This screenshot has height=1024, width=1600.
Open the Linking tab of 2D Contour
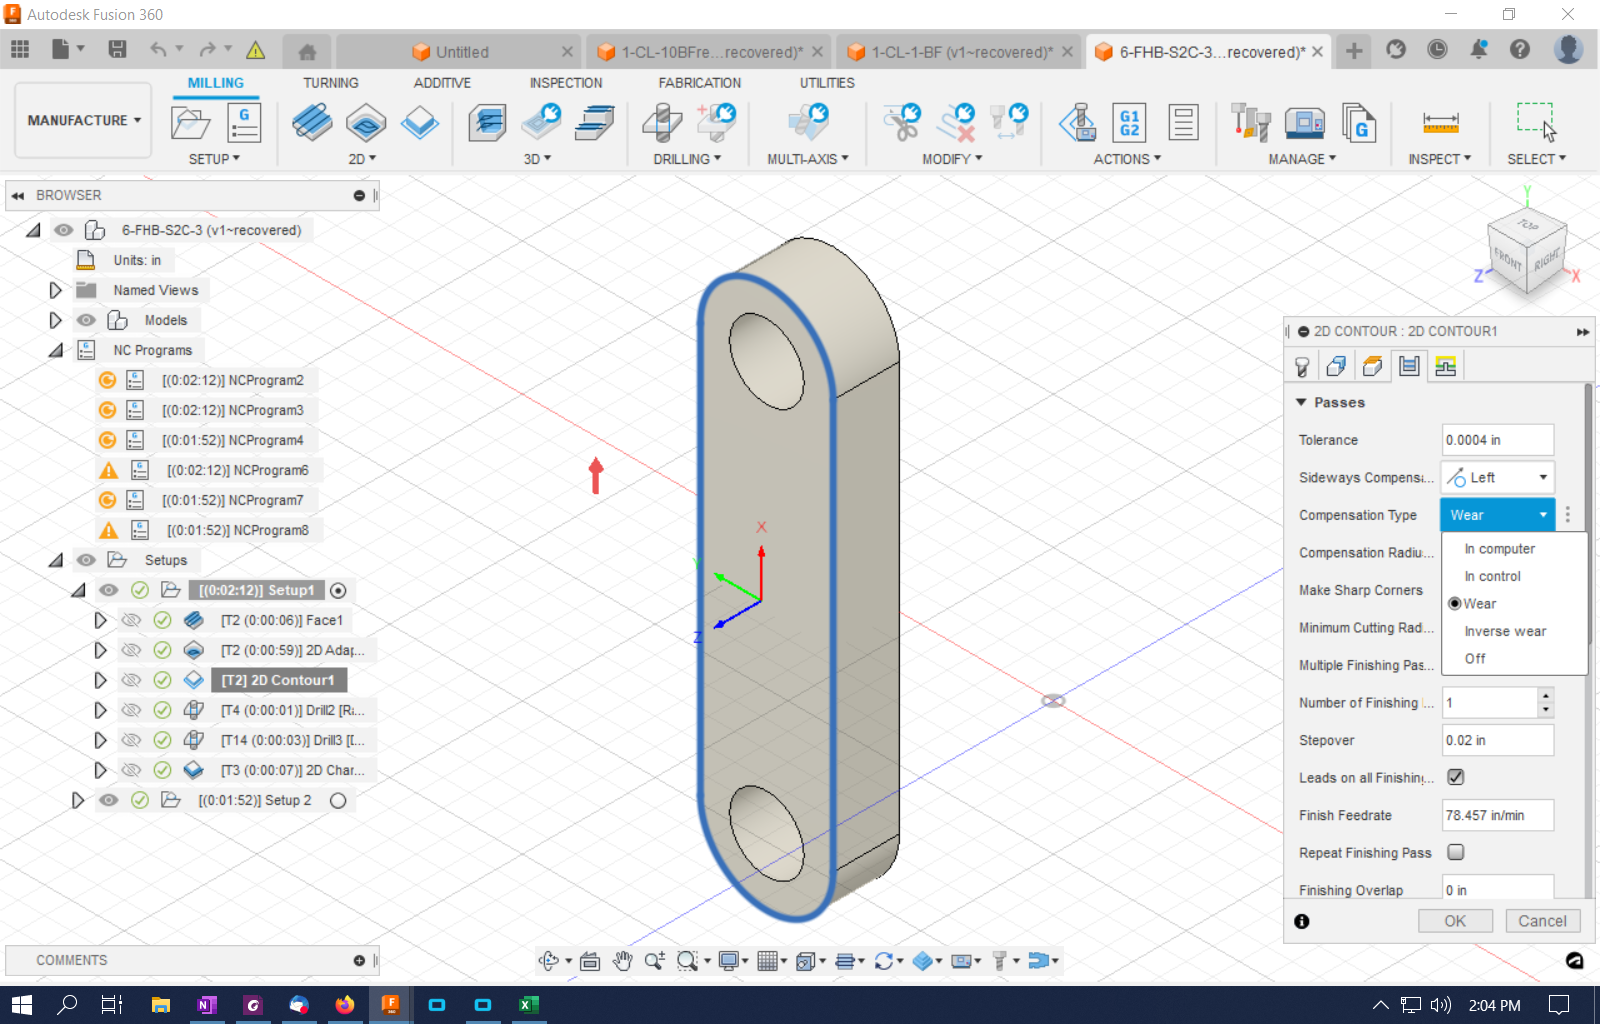[1445, 365]
